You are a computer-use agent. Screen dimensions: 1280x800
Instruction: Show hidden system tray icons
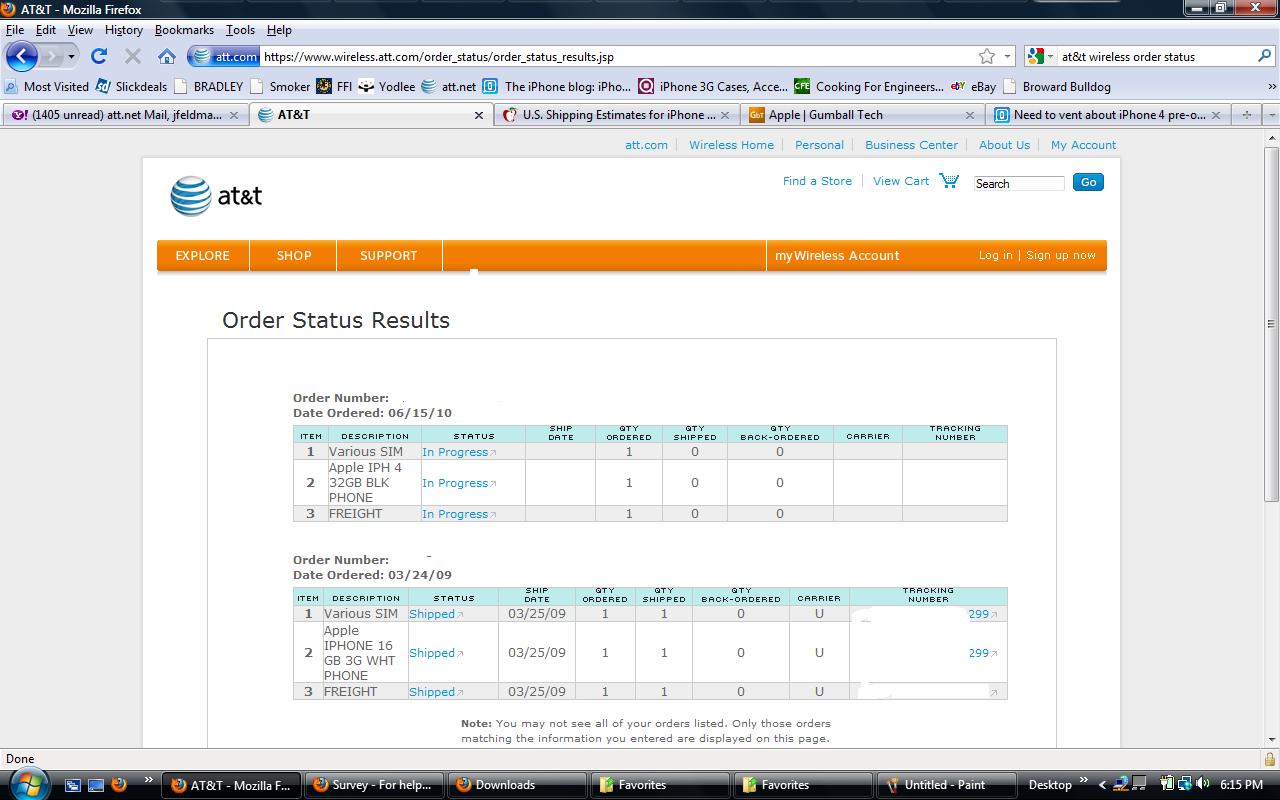tap(1102, 785)
